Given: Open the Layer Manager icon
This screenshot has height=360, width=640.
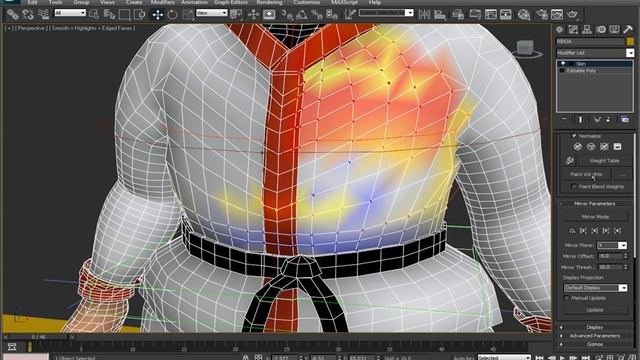Looking at the screenshot, I should coord(458,15).
